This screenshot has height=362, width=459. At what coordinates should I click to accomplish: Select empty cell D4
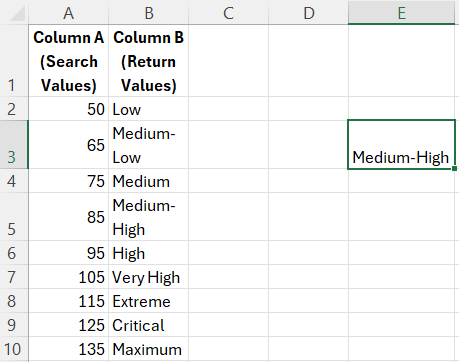coord(309,181)
